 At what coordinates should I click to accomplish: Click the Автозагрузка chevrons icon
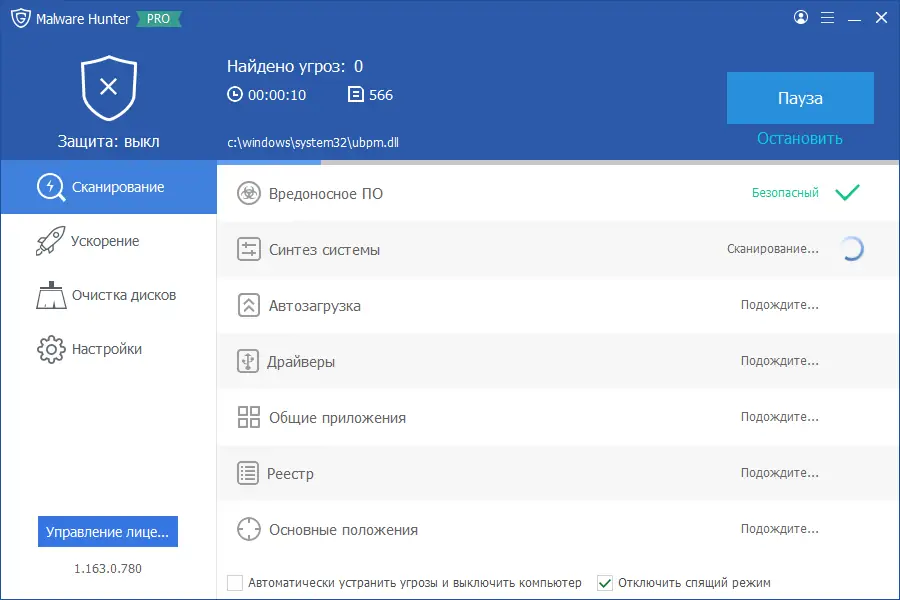249,306
